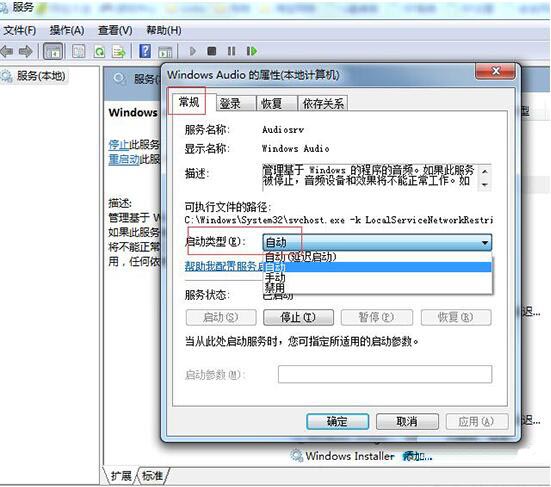551x487 pixels.
Task: Click the Refresh toolbar icon
Action: coord(99,52)
